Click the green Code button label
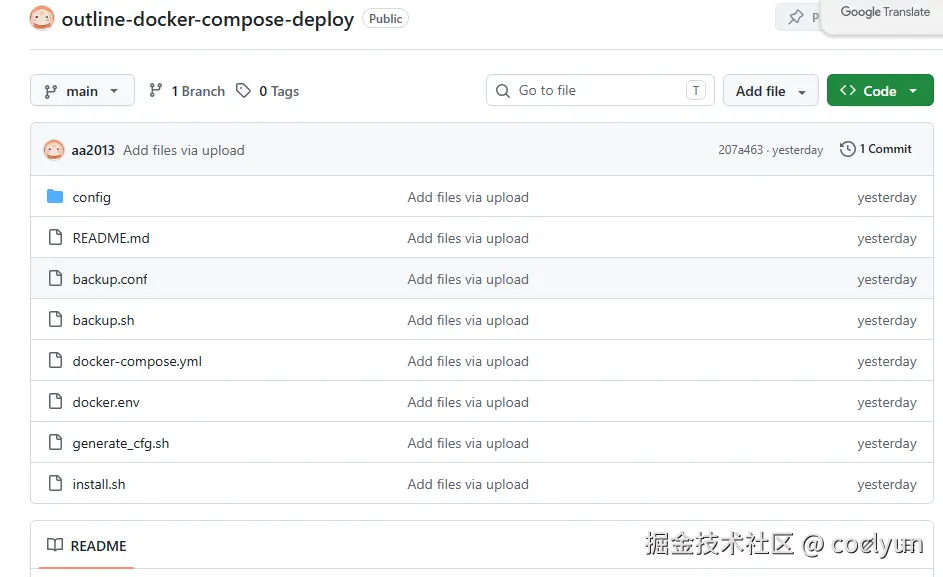The image size is (943, 577). coord(880,91)
